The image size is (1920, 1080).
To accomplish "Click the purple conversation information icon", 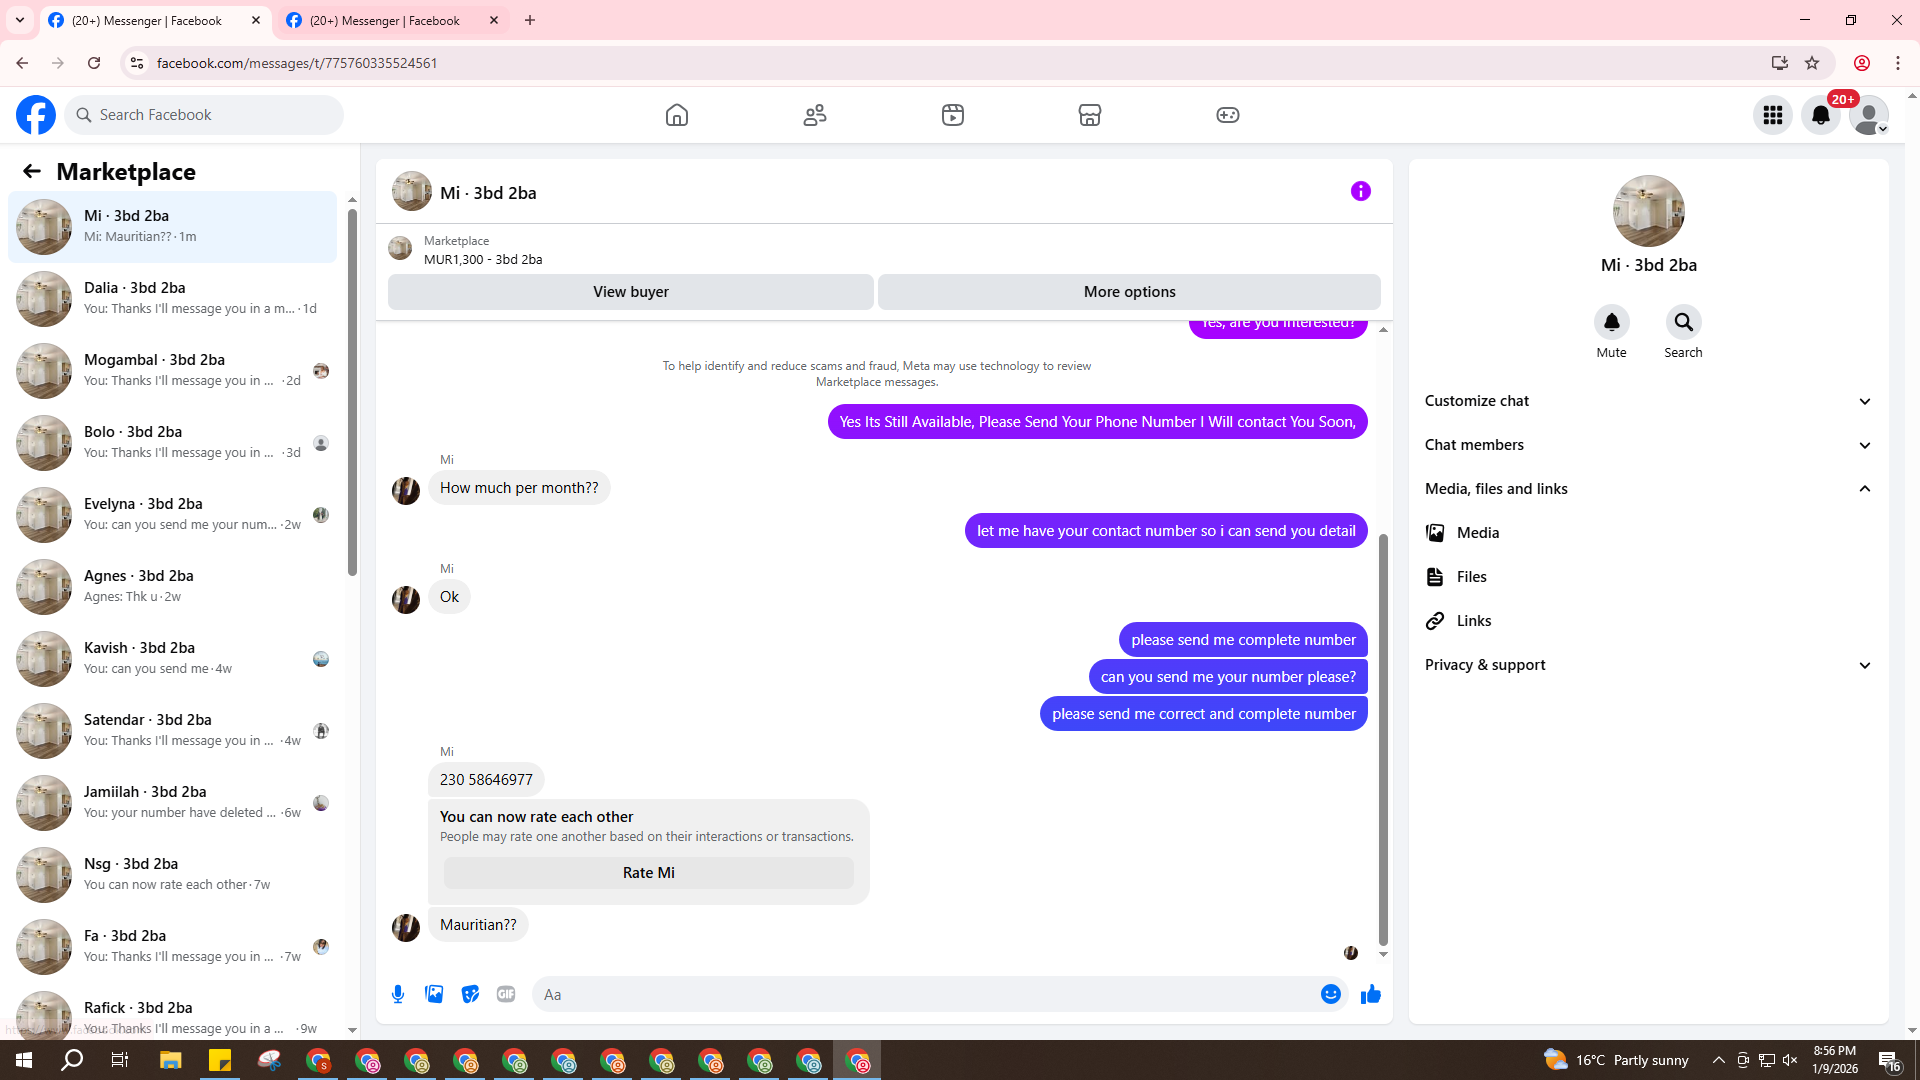I will click(1360, 191).
